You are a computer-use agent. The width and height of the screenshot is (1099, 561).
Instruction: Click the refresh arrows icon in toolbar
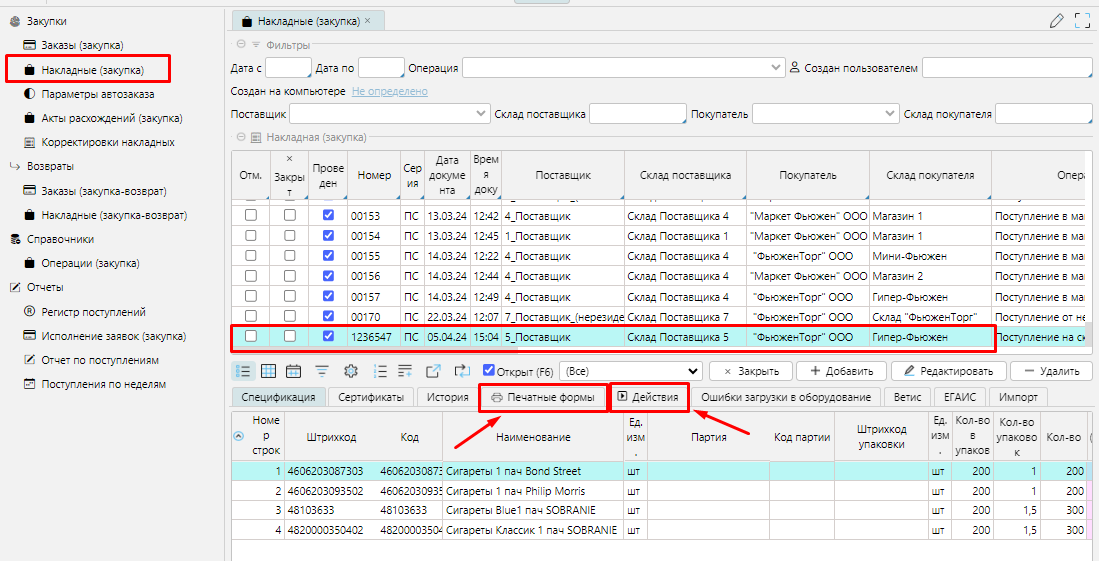pos(461,371)
